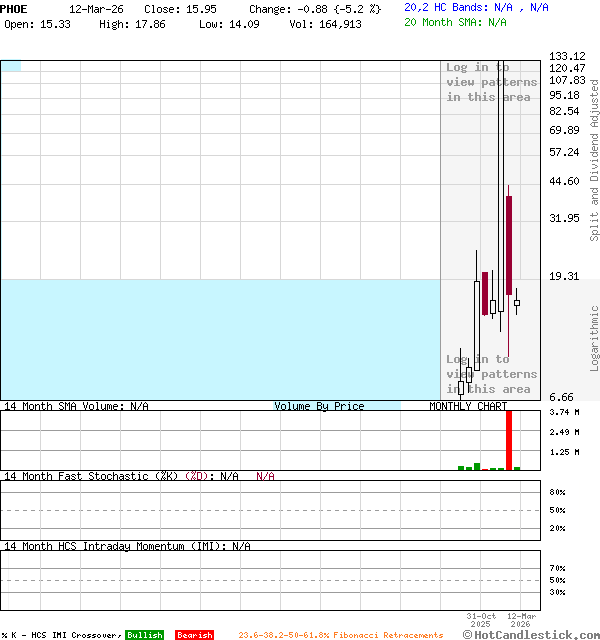Click the upper 'Log in to view patterns' text
The width and height of the screenshot is (600, 640).
(x=491, y=82)
